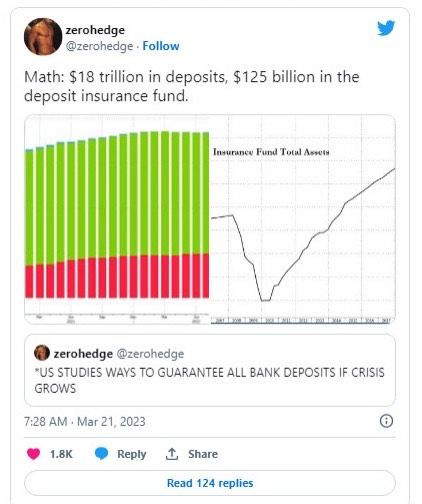
Task: Open quoted tweet about guaranteeing bank deposits
Action: coord(210,370)
